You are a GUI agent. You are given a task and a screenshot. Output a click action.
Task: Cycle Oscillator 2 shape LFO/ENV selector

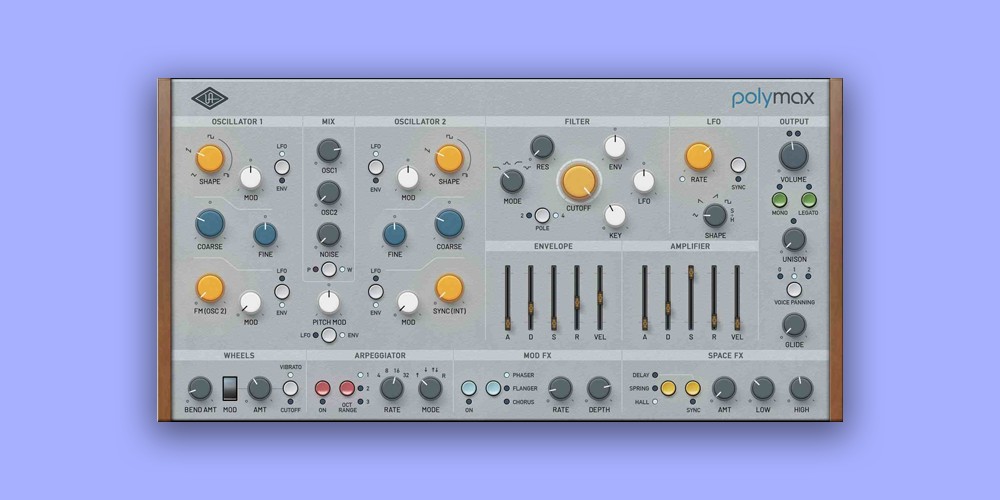(x=376, y=167)
